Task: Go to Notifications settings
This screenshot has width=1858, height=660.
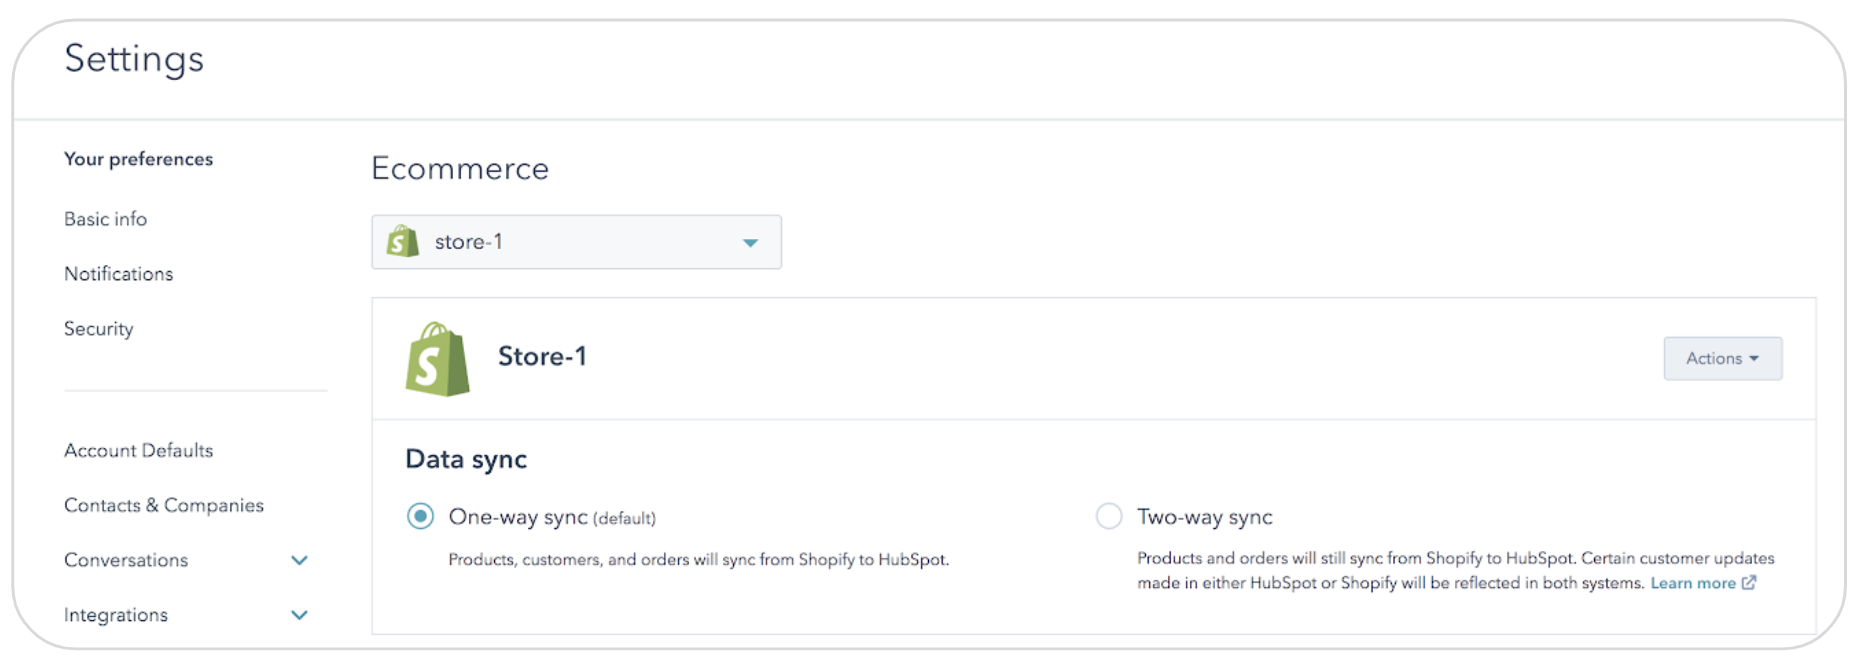Action: click(x=118, y=274)
